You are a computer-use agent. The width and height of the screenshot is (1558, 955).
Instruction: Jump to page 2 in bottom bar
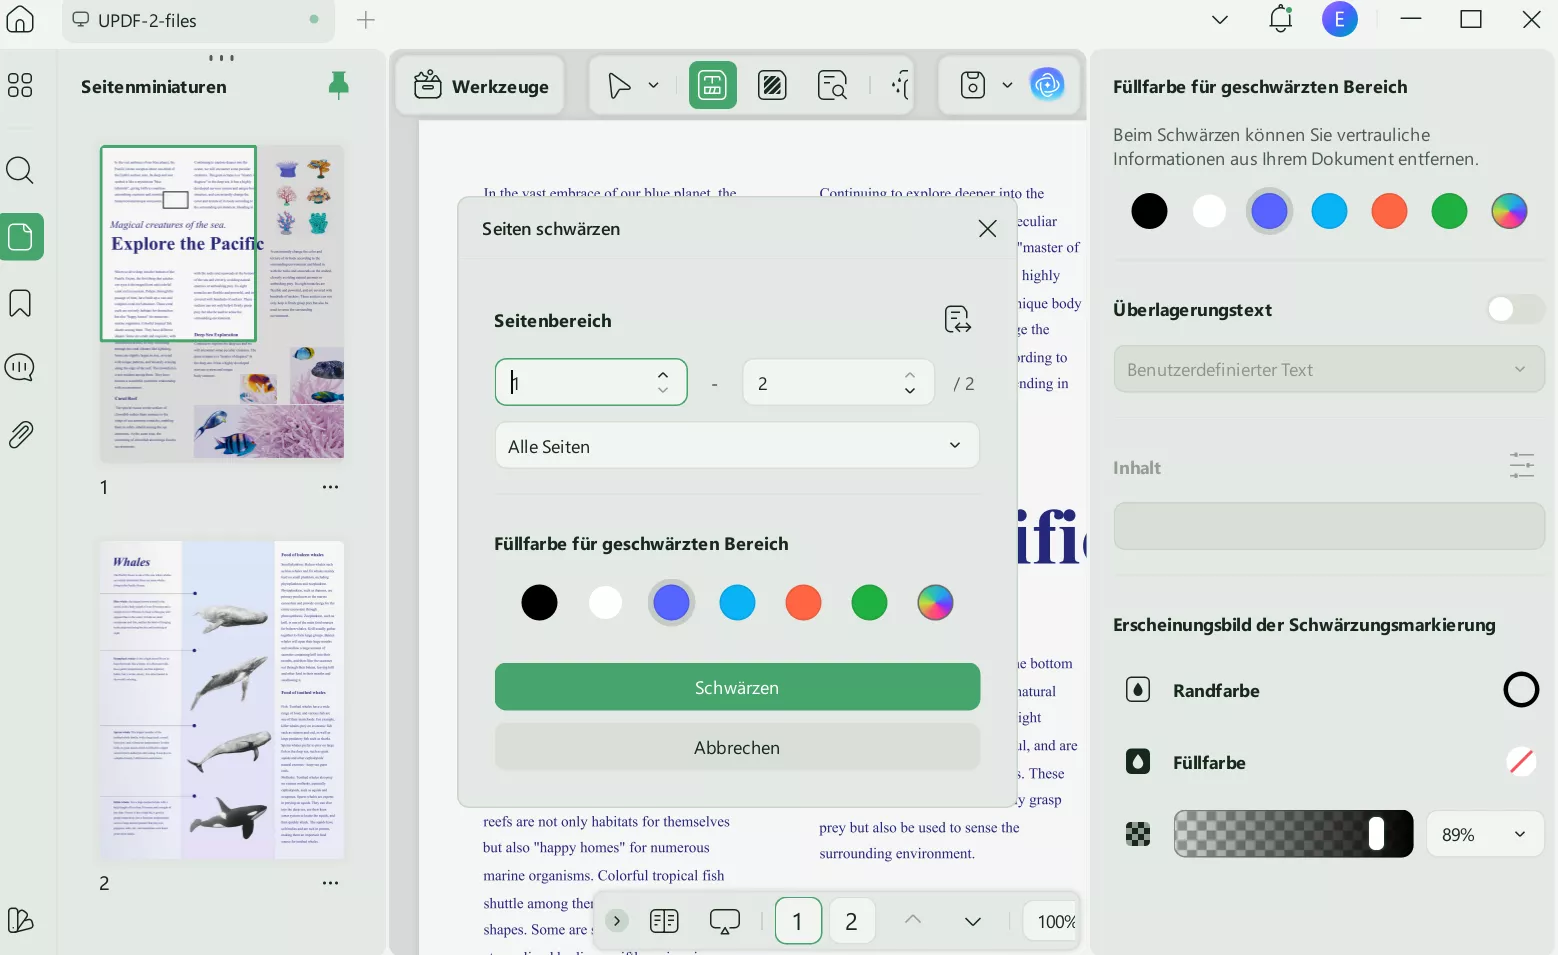pyautogui.click(x=852, y=920)
